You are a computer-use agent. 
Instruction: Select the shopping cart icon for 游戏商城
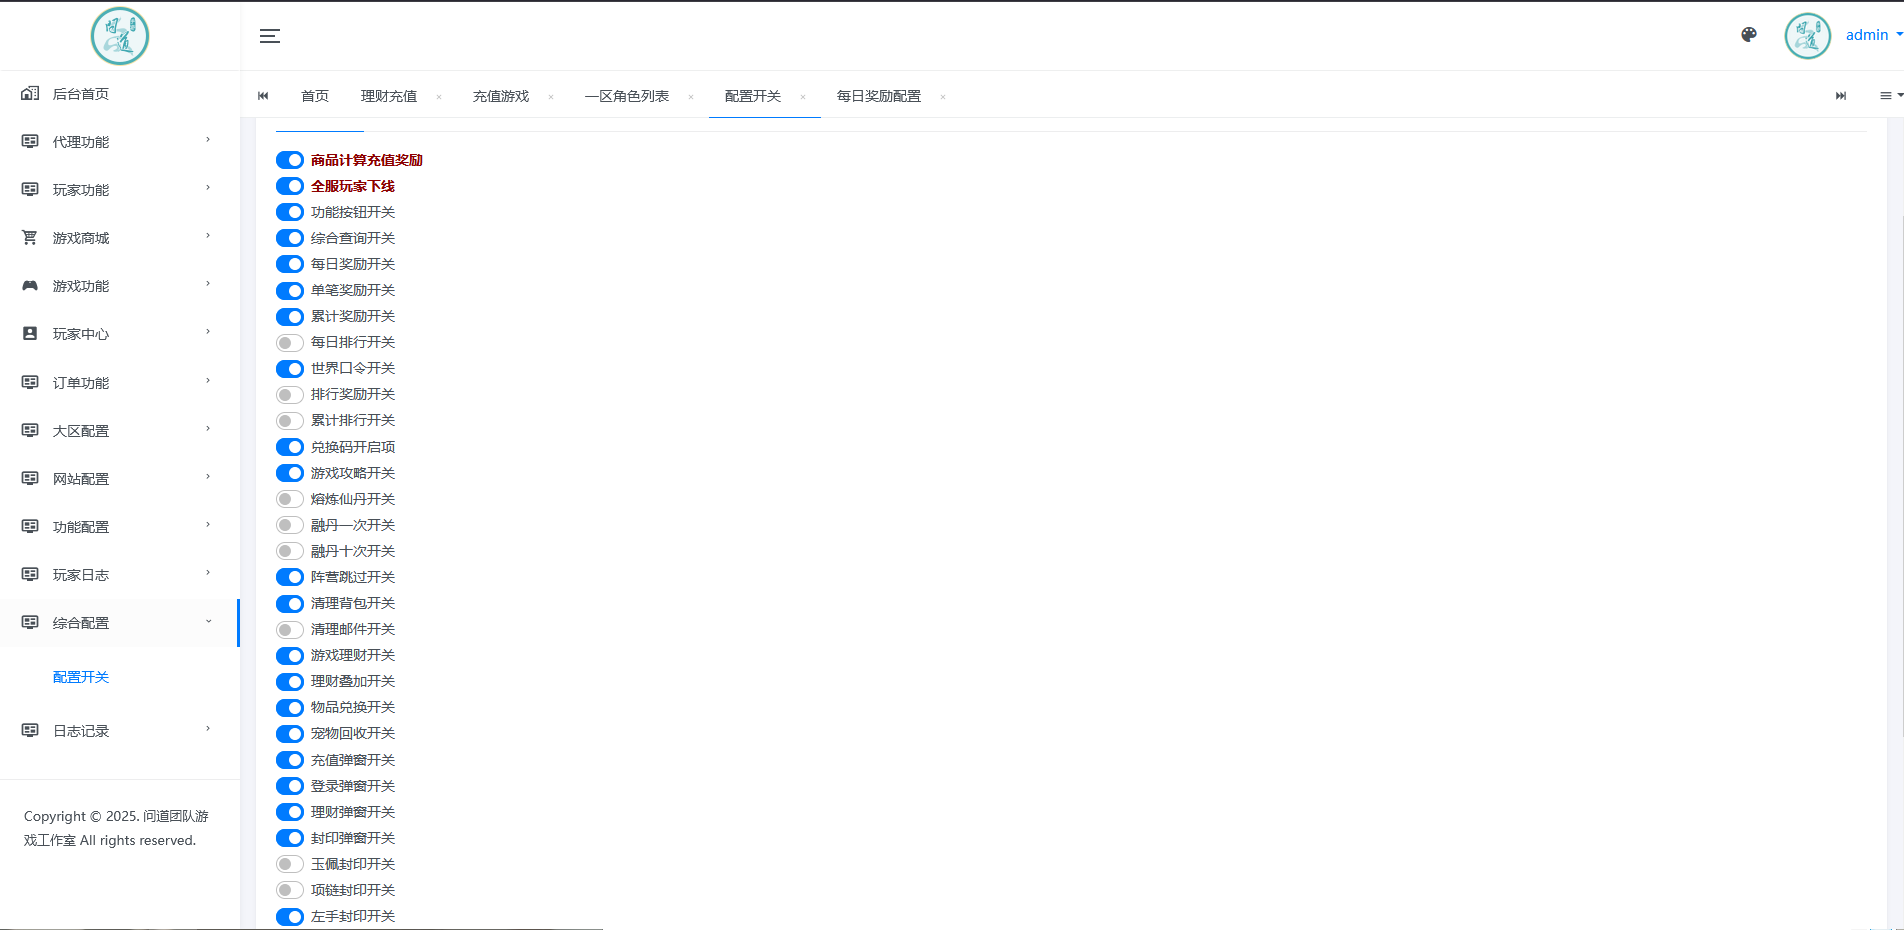point(29,237)
